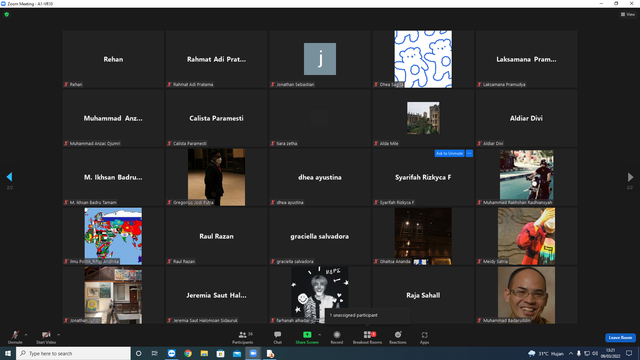640x360 pixels.
Task: Open Cortana from the taskbar
Action: pos(139,353)
